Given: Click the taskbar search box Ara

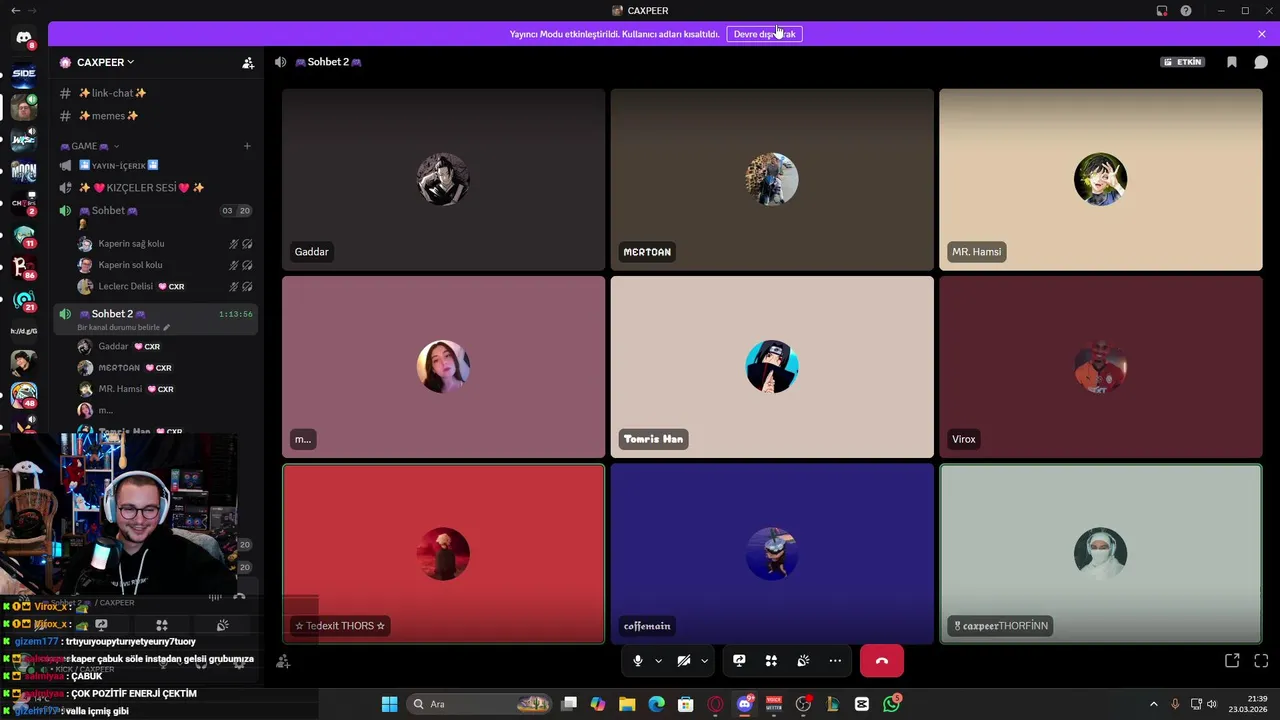Looking at the screenshot, I should pos(481,704).
